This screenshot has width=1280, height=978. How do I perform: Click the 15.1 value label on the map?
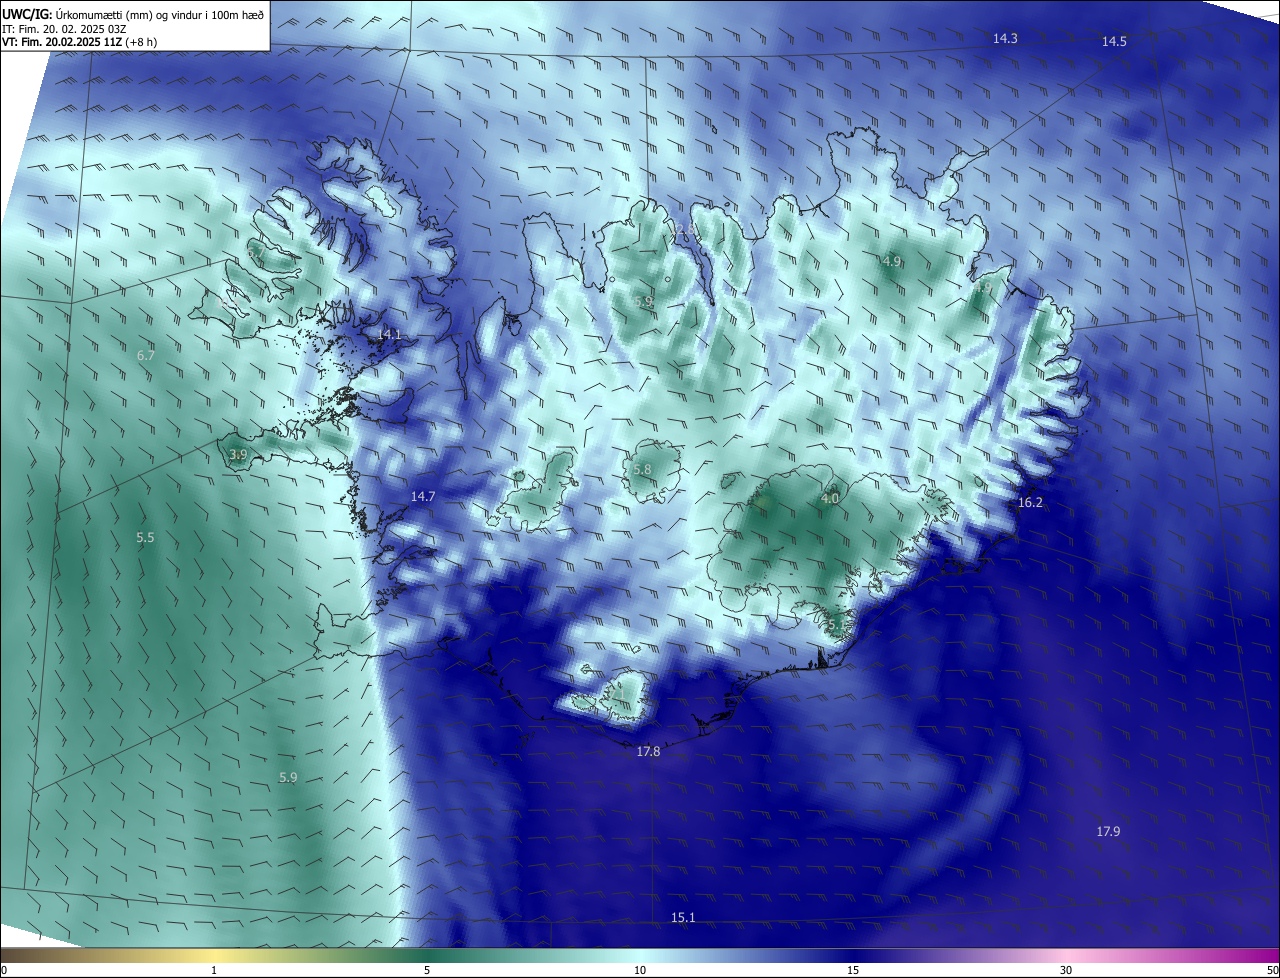tap(683, 917)
